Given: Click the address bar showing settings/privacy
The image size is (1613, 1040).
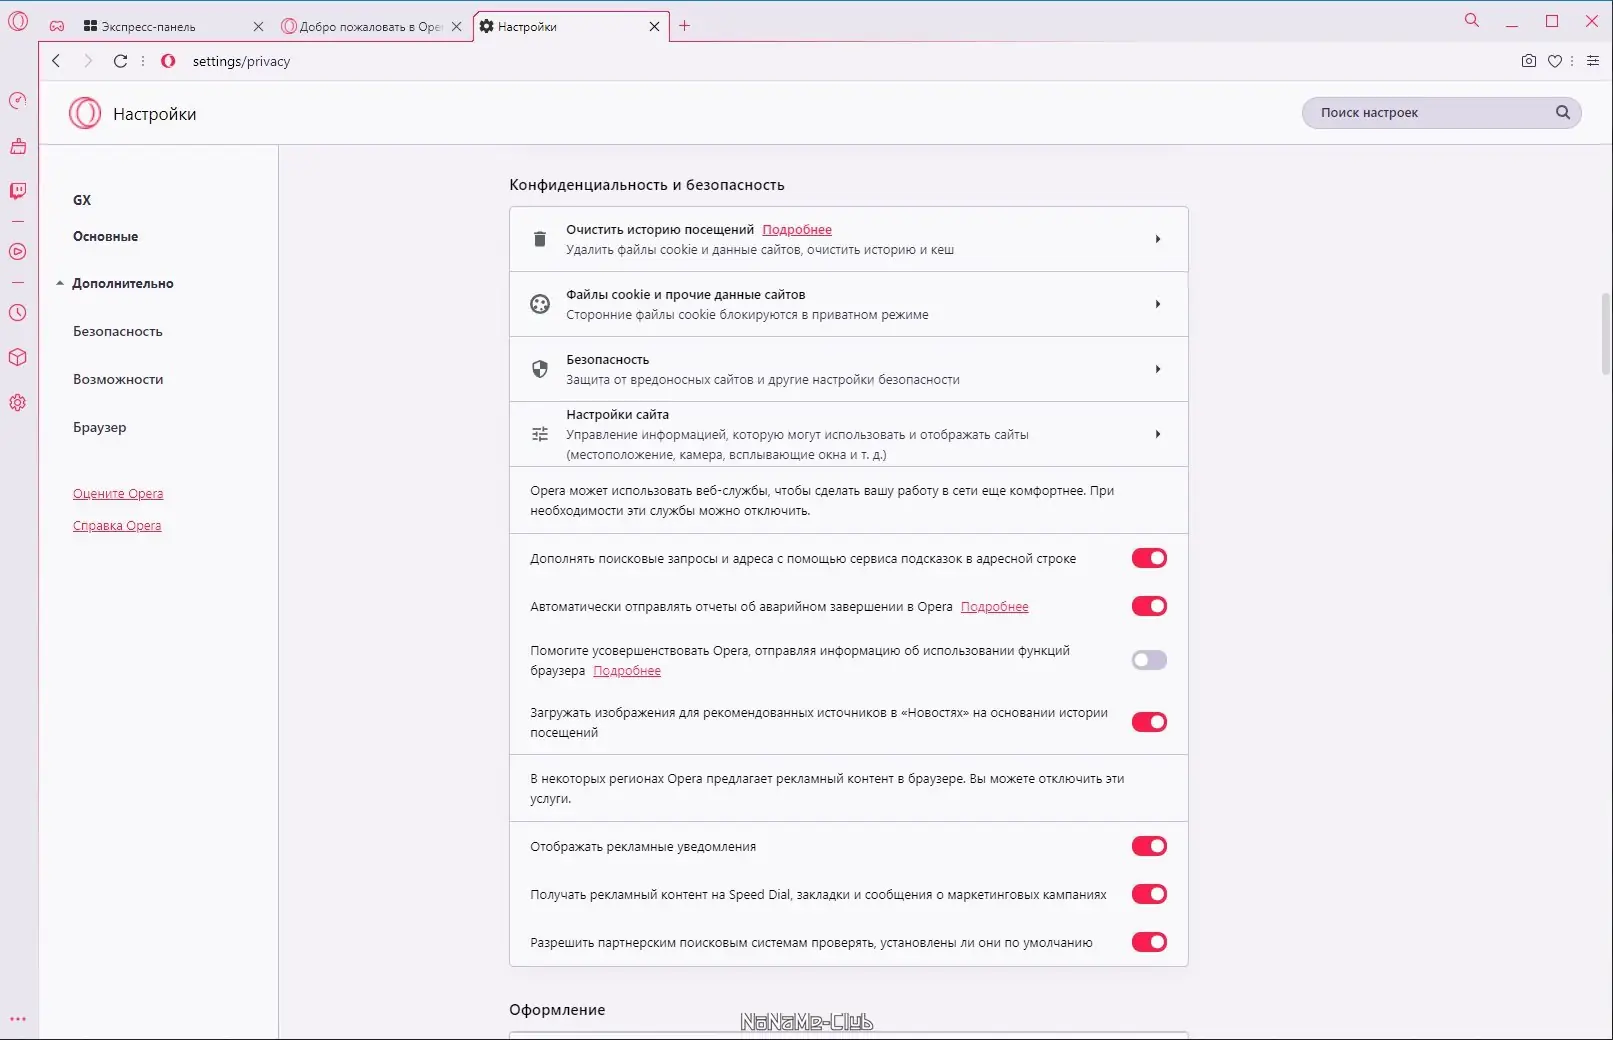Looking at the screenshot, I should 241,61.
